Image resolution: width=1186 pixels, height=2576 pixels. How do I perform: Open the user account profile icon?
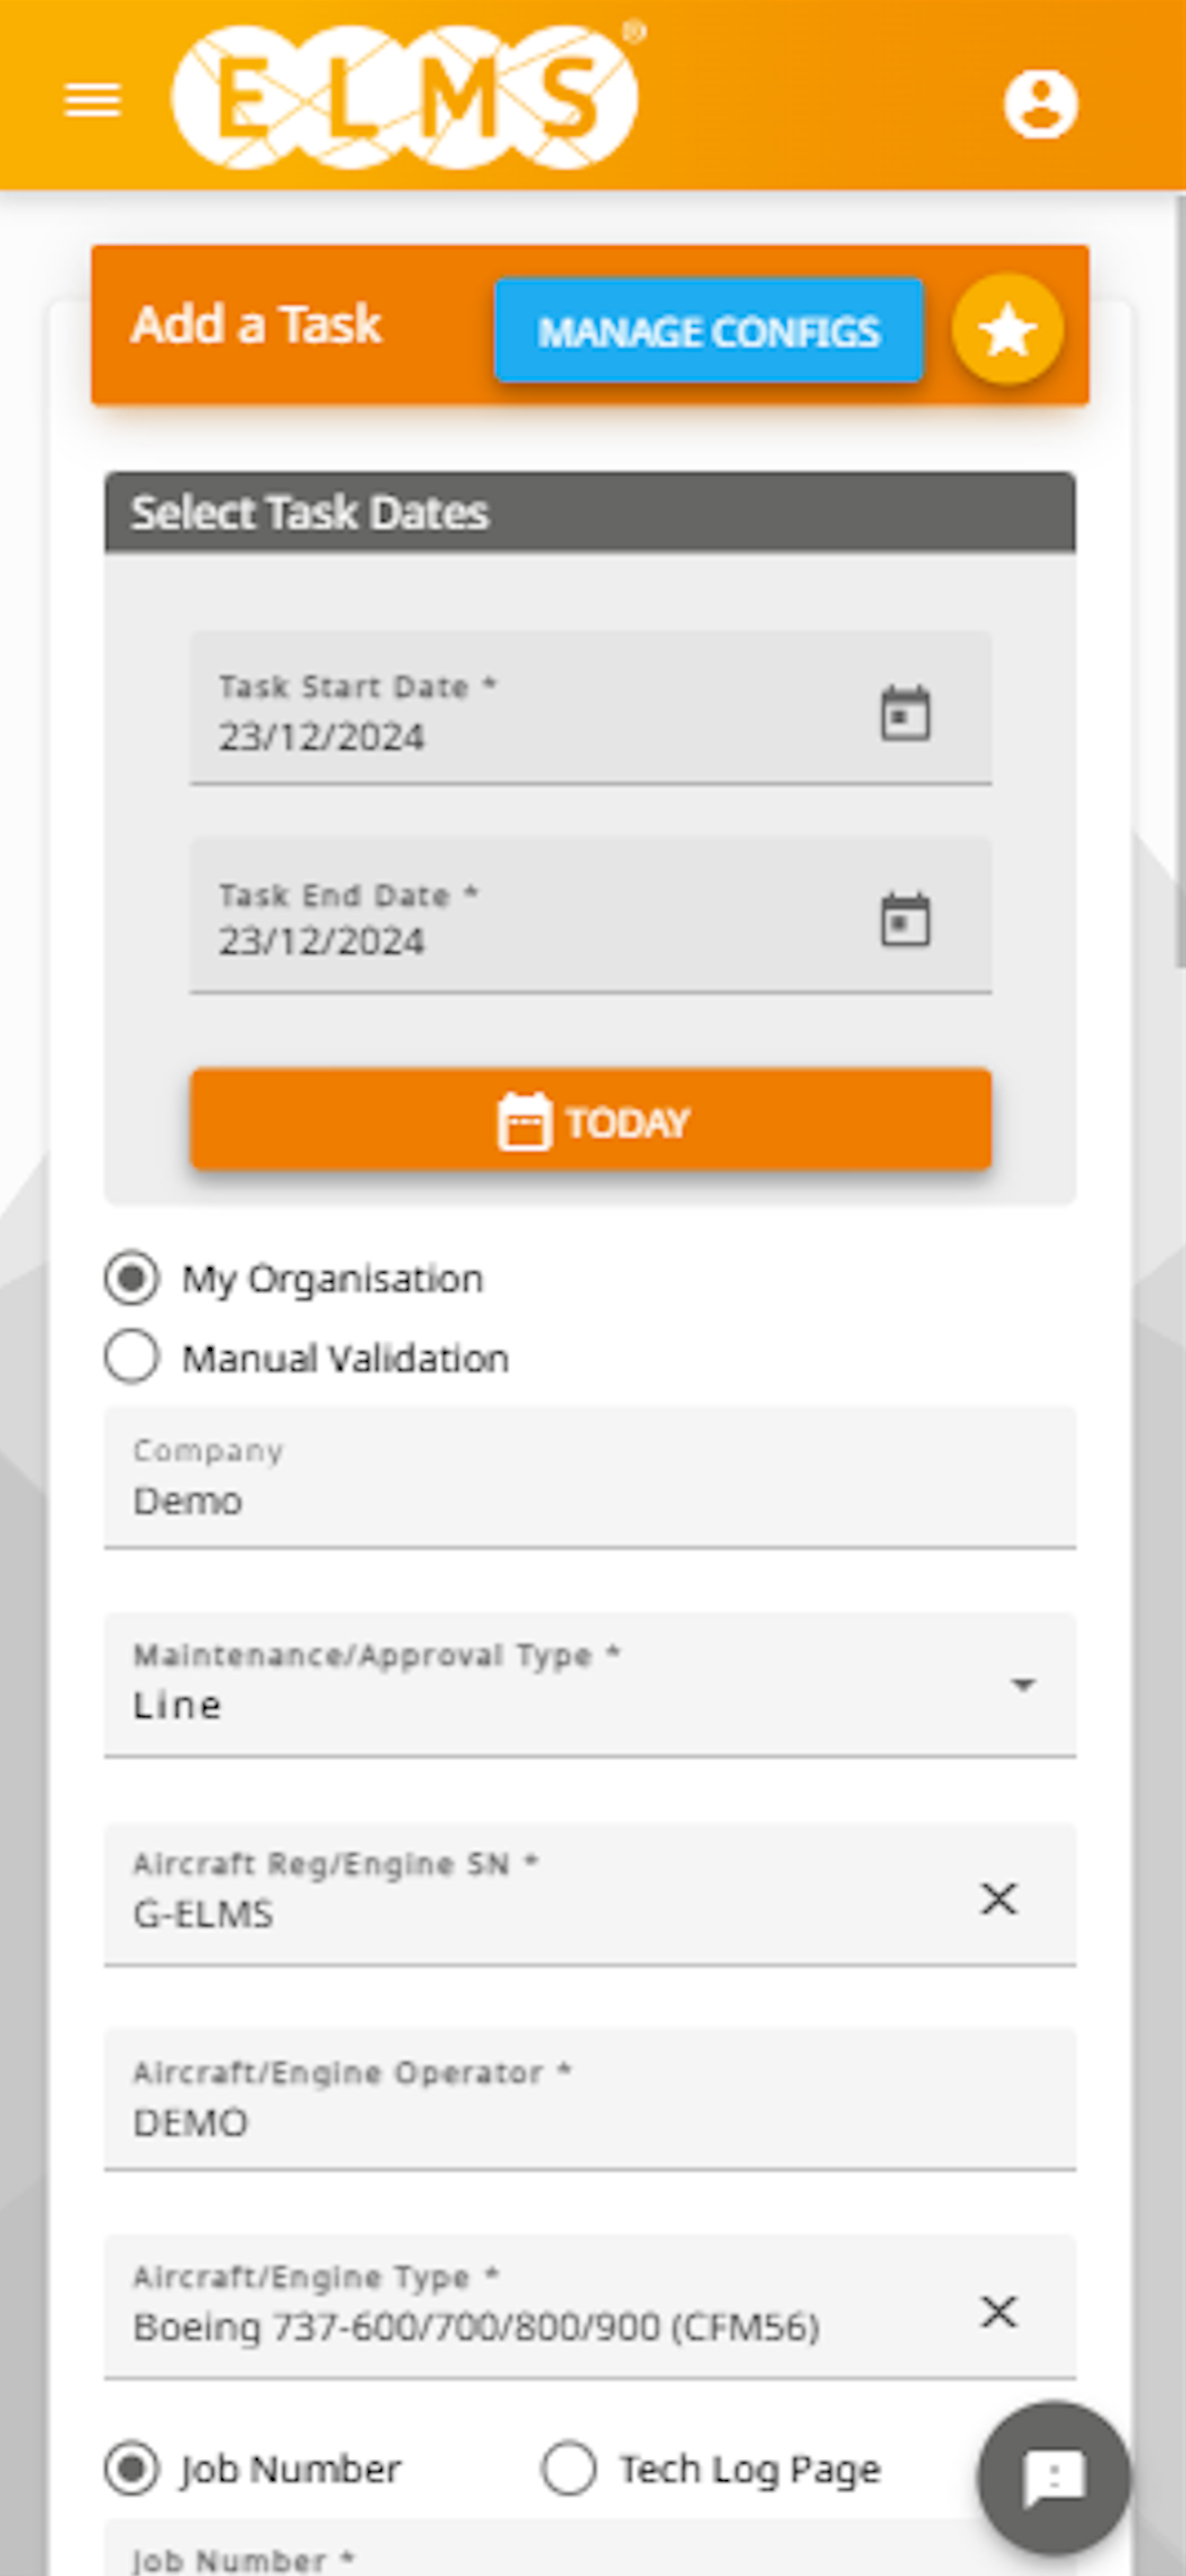1040,103
